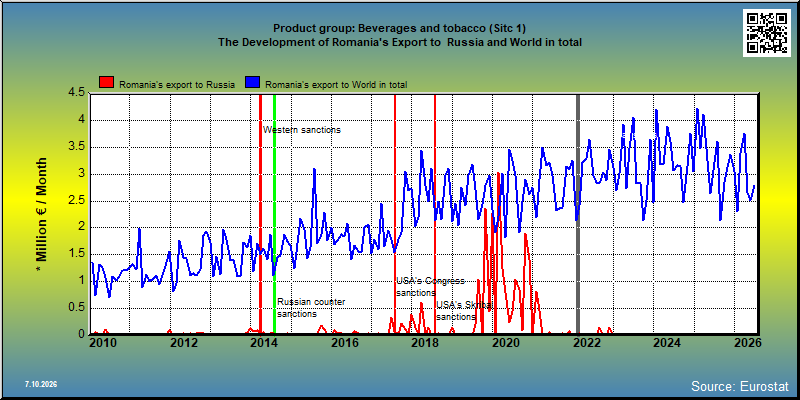The image size is (800, 400).
Task: Select legend text "Romania's export to World in total"
Action: 336,85
